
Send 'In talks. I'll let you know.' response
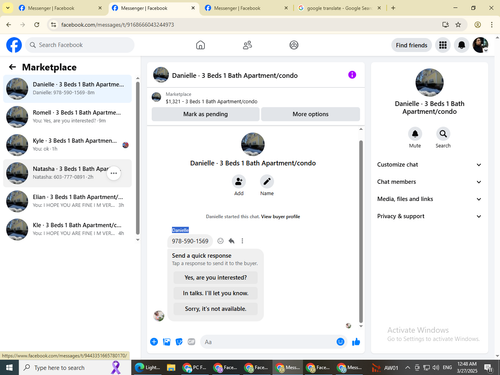coord(216,293)
